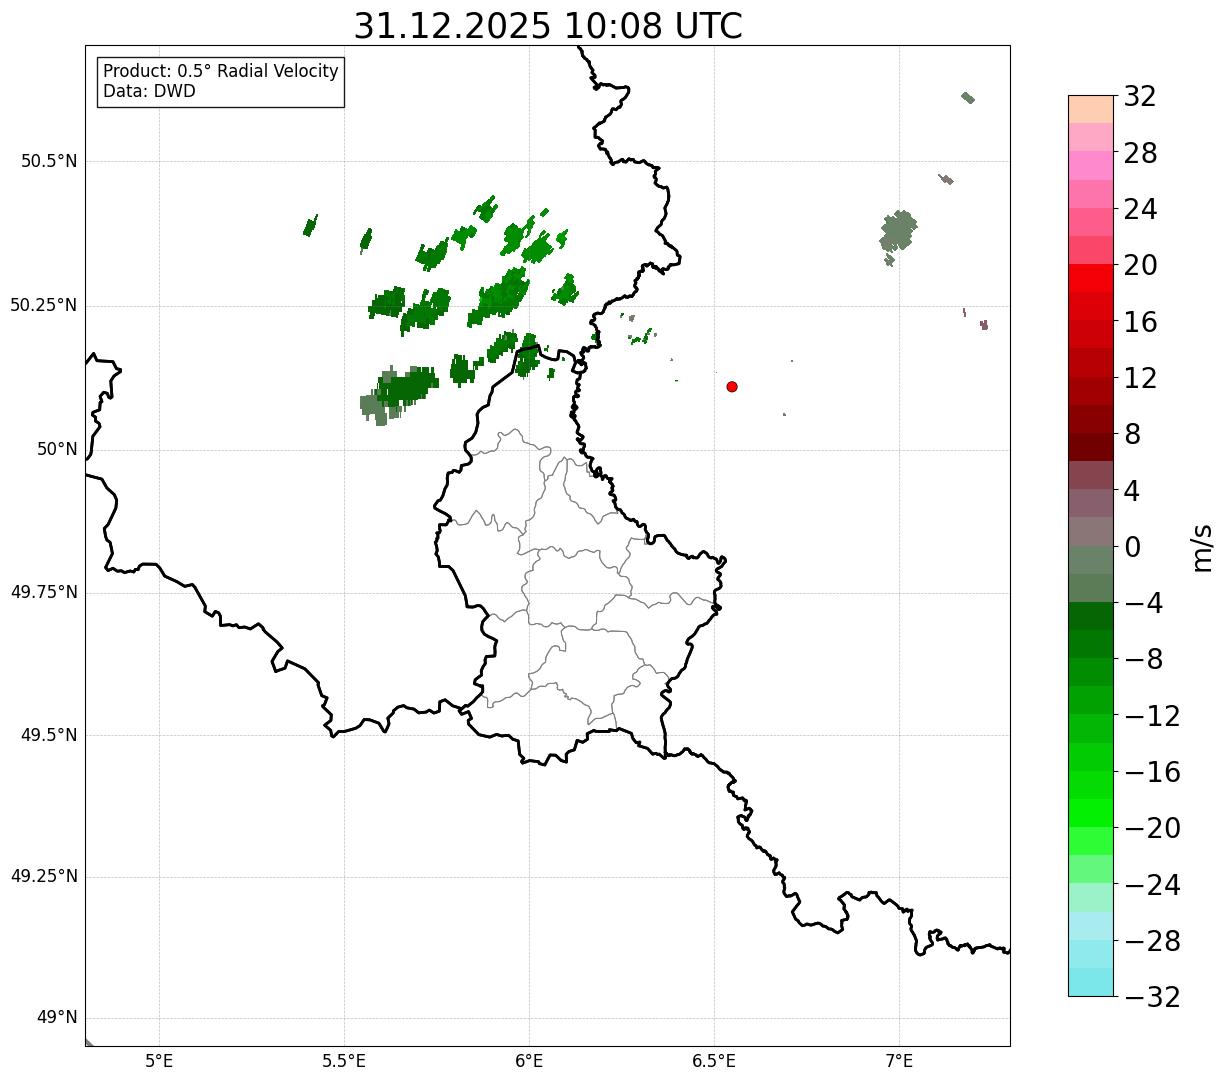Click the 6°E longitude label
The height and width of the screenshot is (1081, 1225).
529,1061
